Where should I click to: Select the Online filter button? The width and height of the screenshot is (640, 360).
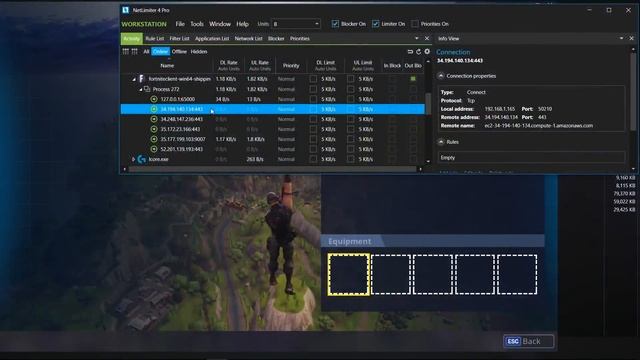(160, 51)
